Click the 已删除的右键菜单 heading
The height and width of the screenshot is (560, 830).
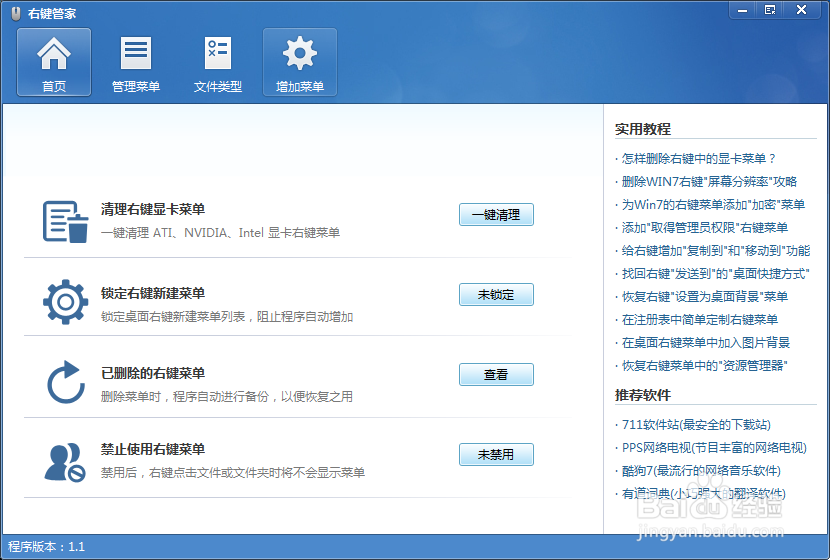[153, 373]
